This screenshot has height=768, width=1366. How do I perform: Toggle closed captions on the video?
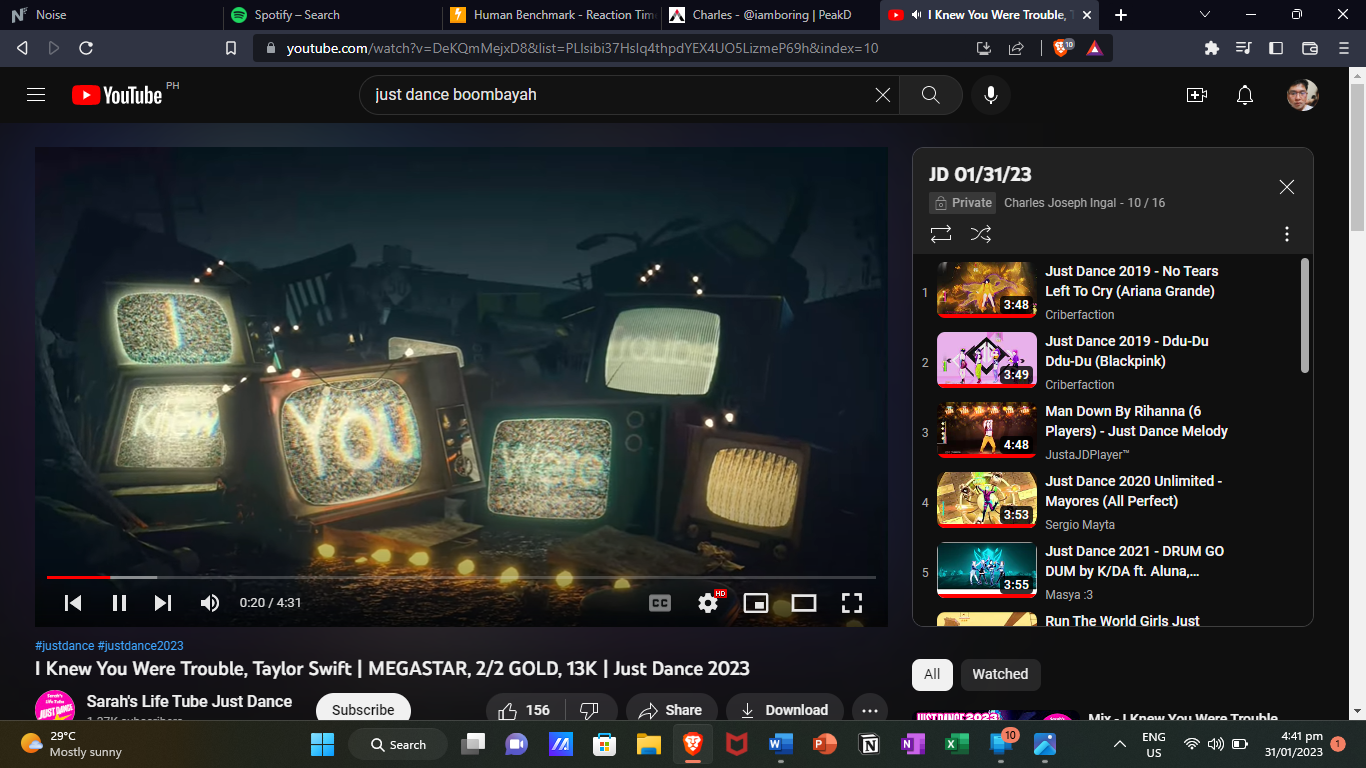[660, 603]
